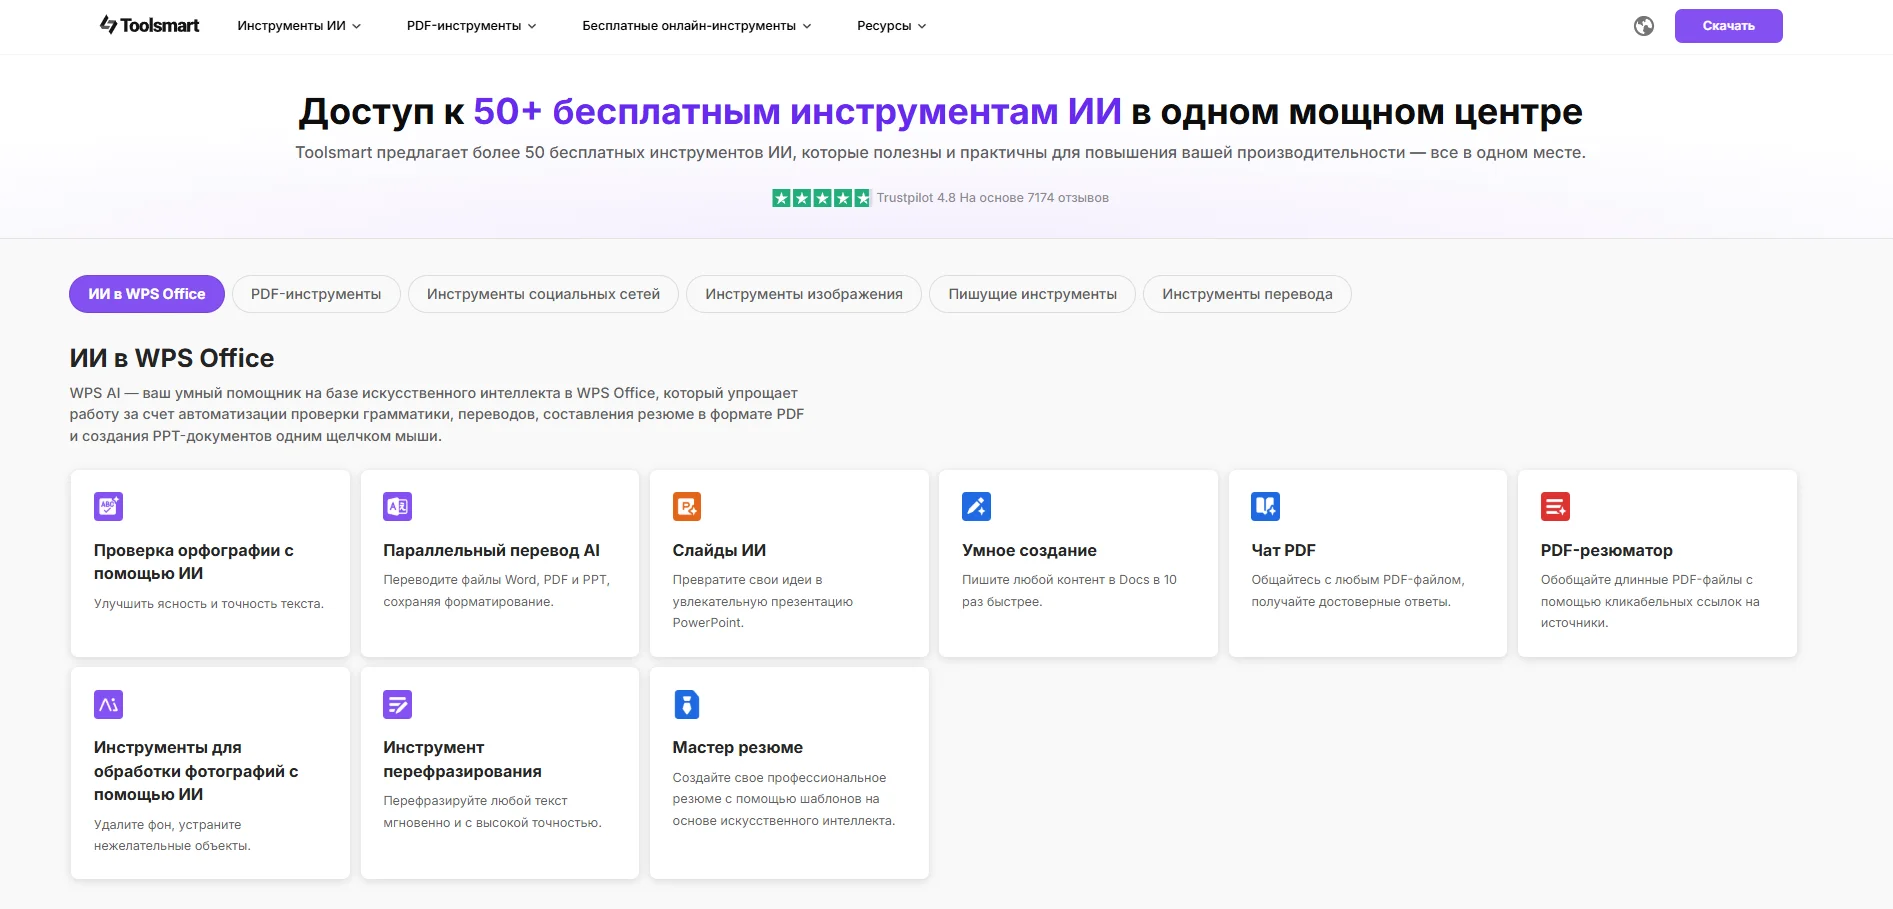1893x909 pixels.
Task: Expand the Инструменты ИИ menu
Action: [299, 26]
